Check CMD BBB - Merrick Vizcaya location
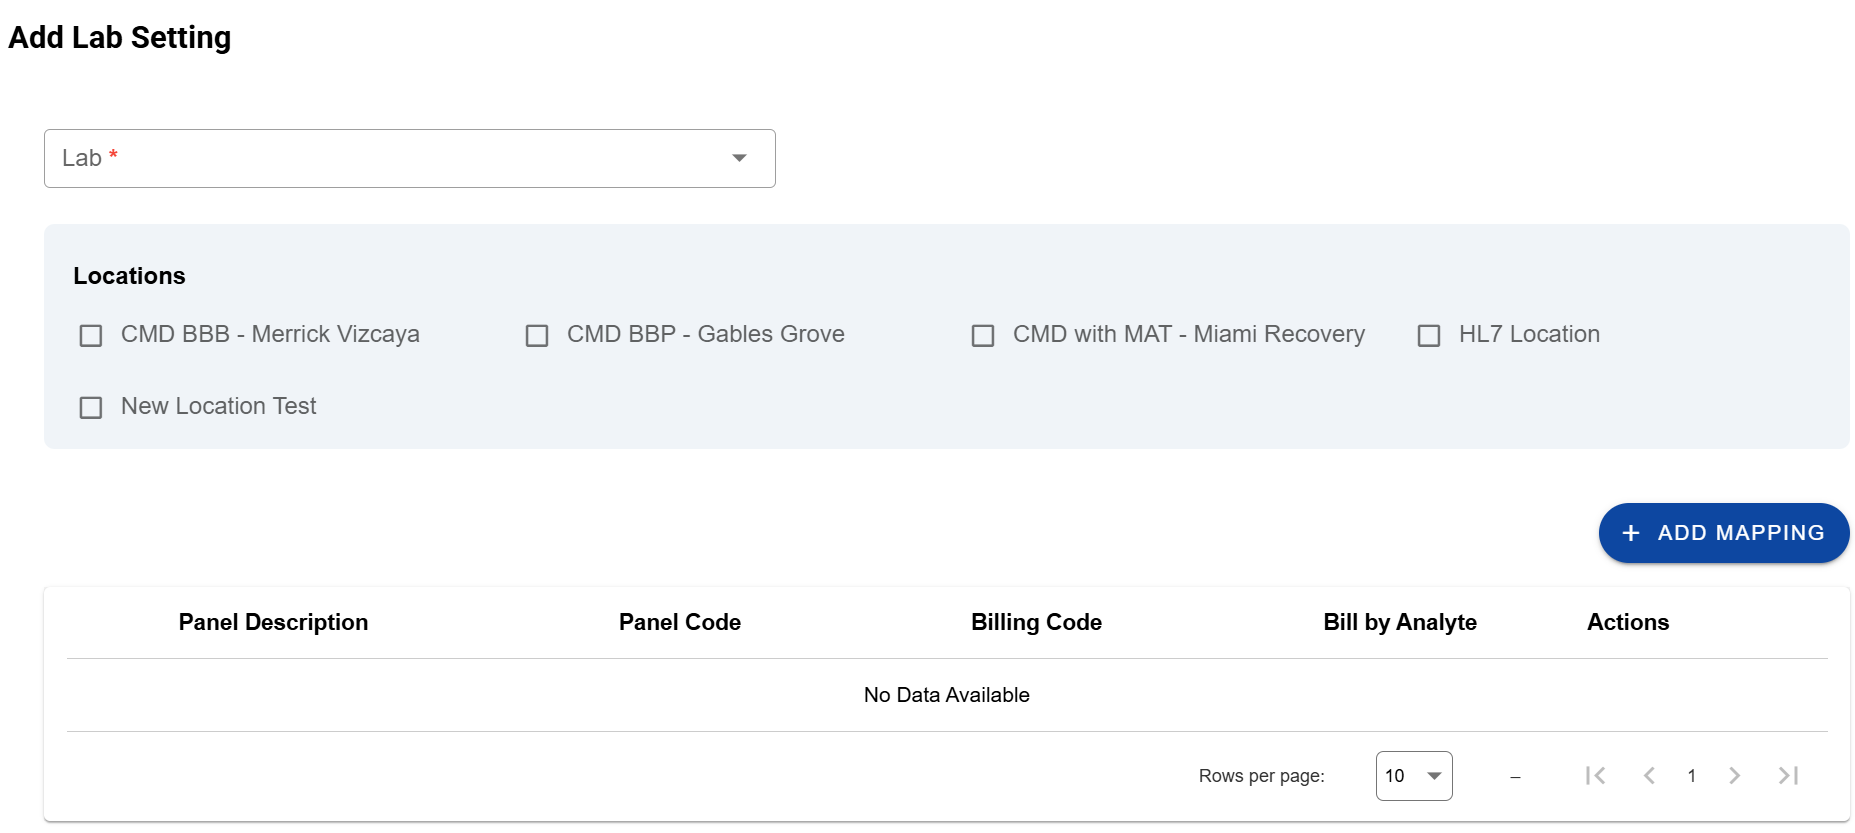The height and width of the screenshot is (833, 1855). pyautogui.click(x=91, y=335)
